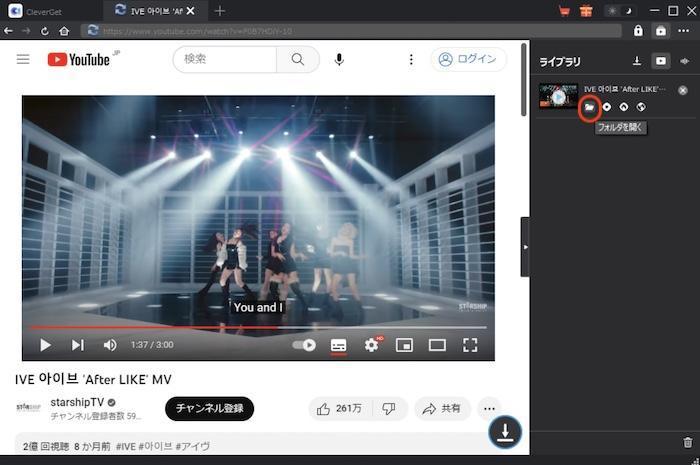Click the ログイン sign-in button
This screenshot has width=700, height=465.
[x=468, y=59]
